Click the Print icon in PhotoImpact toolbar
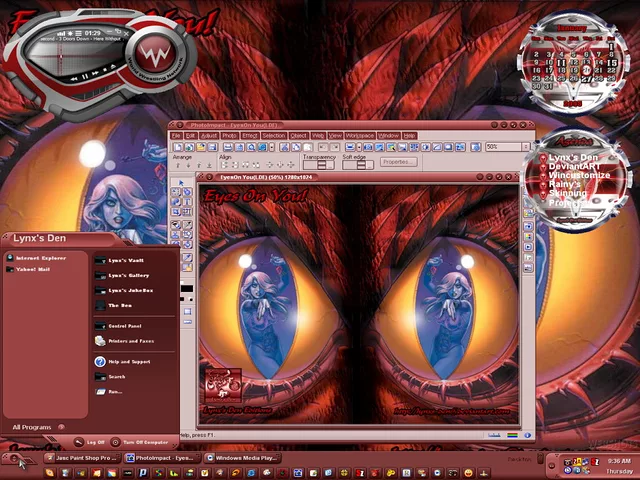 (x=228, y=147)
